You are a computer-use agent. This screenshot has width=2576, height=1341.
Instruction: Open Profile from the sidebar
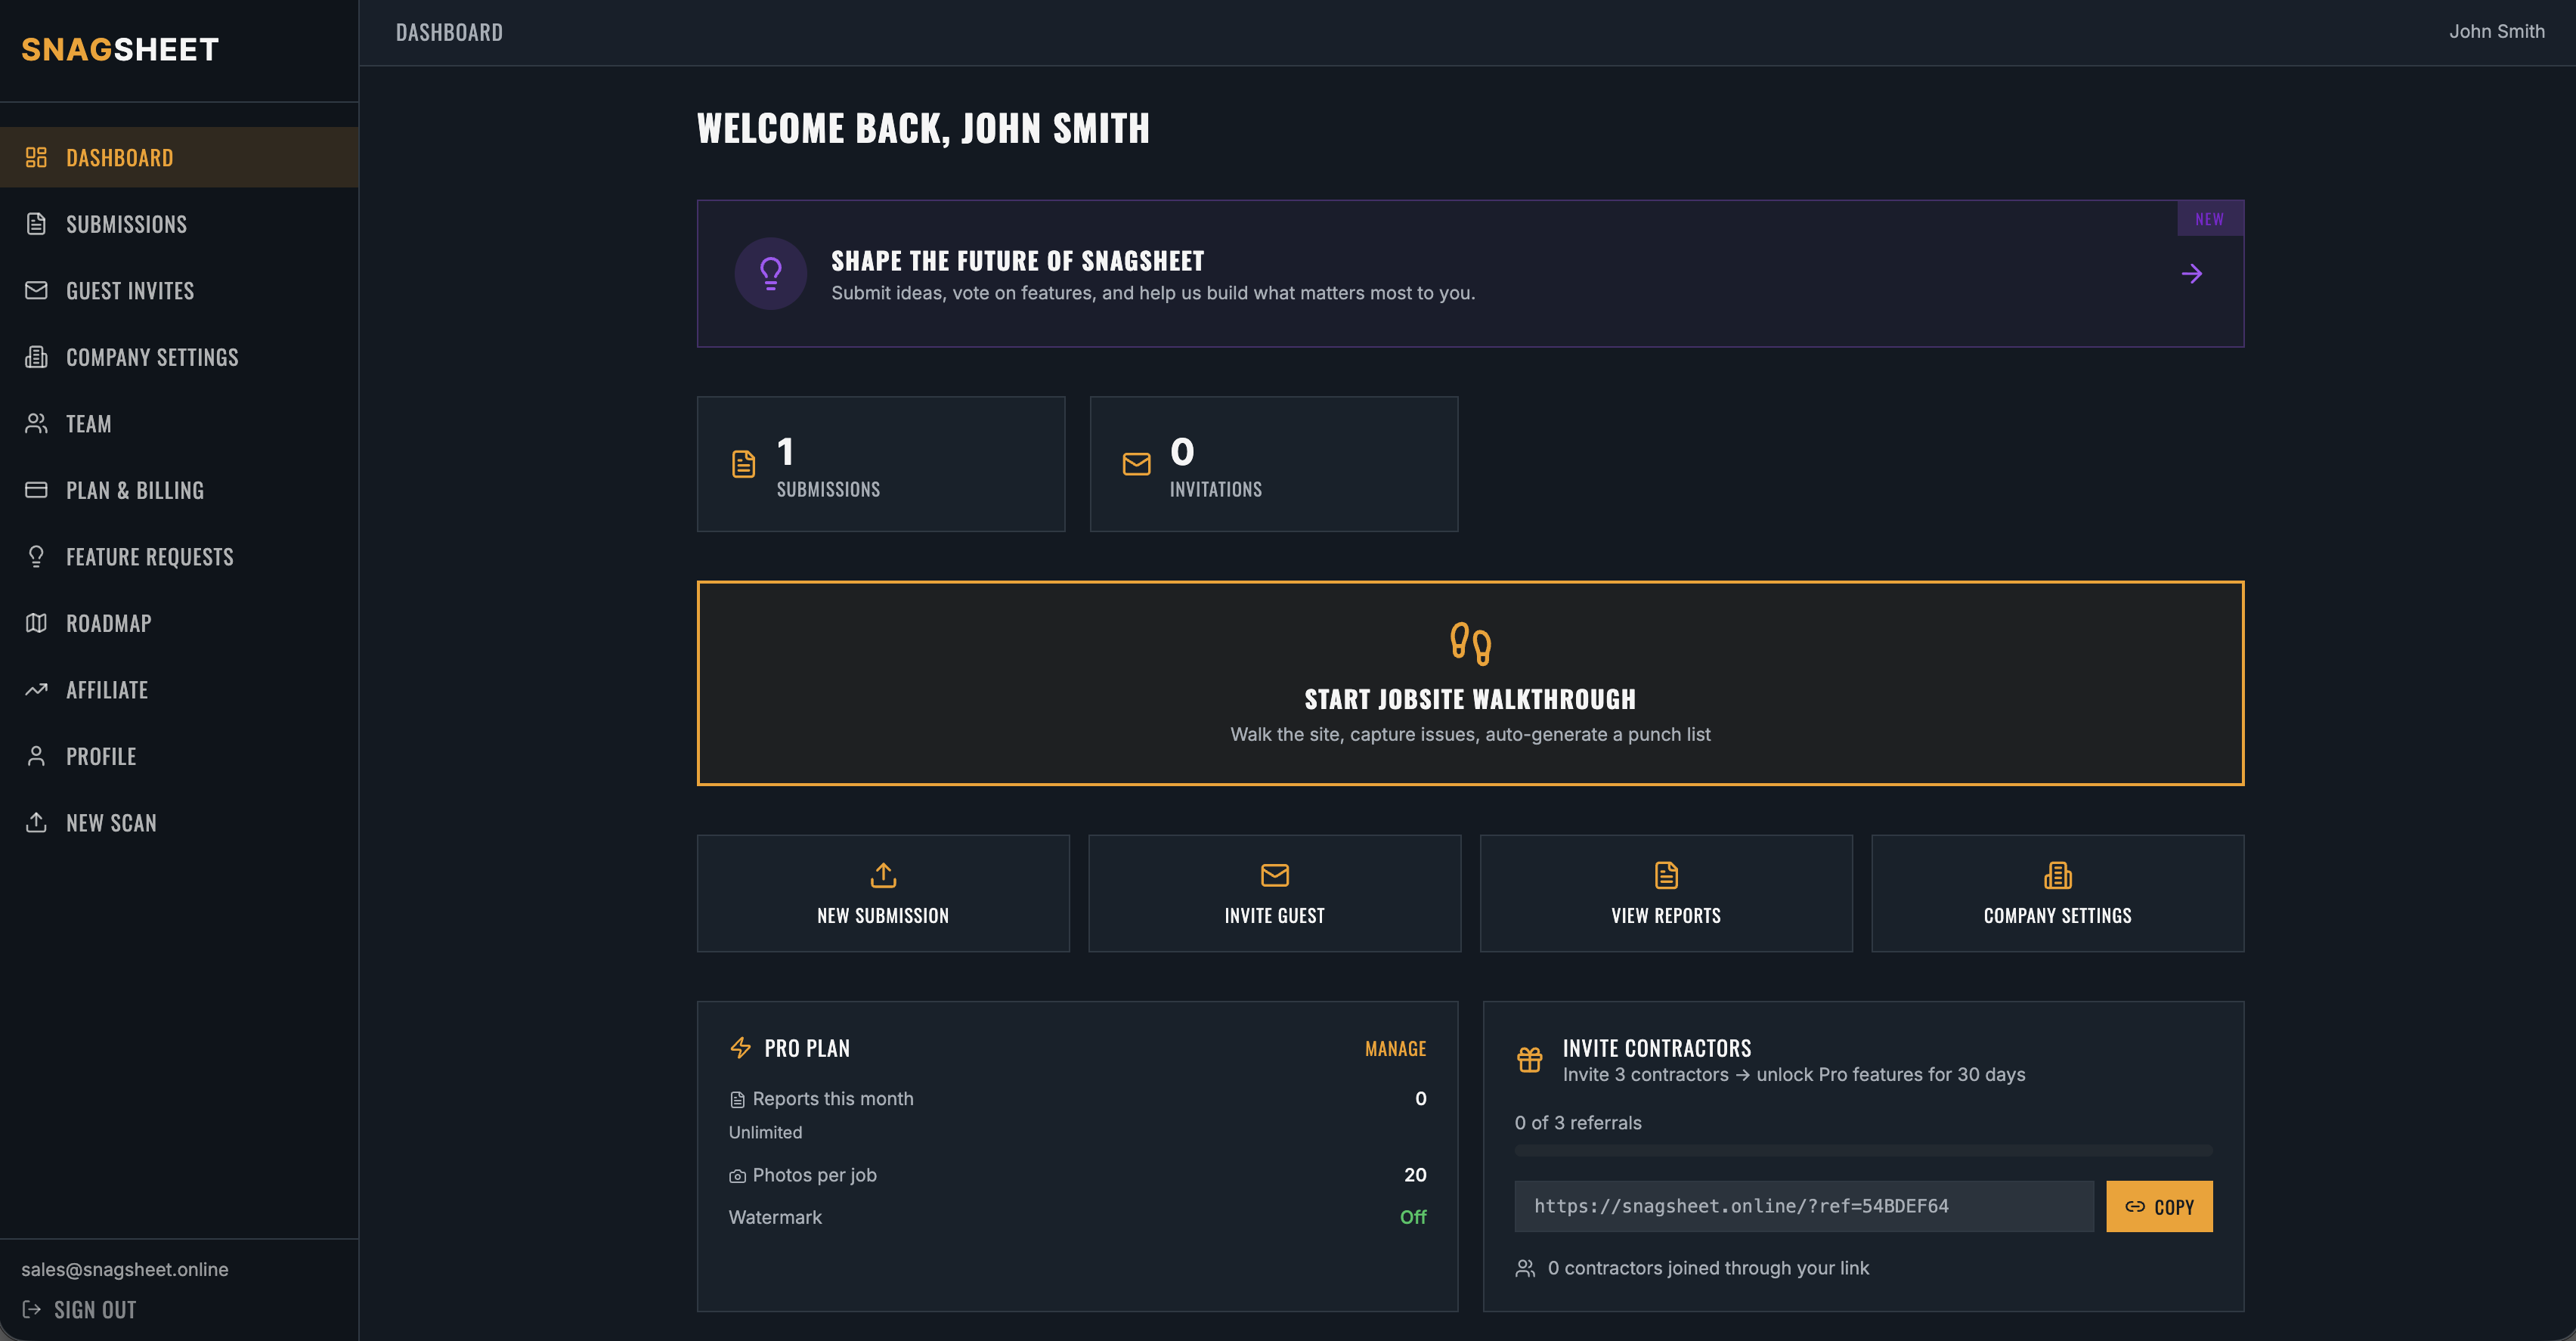coord(179,756)
